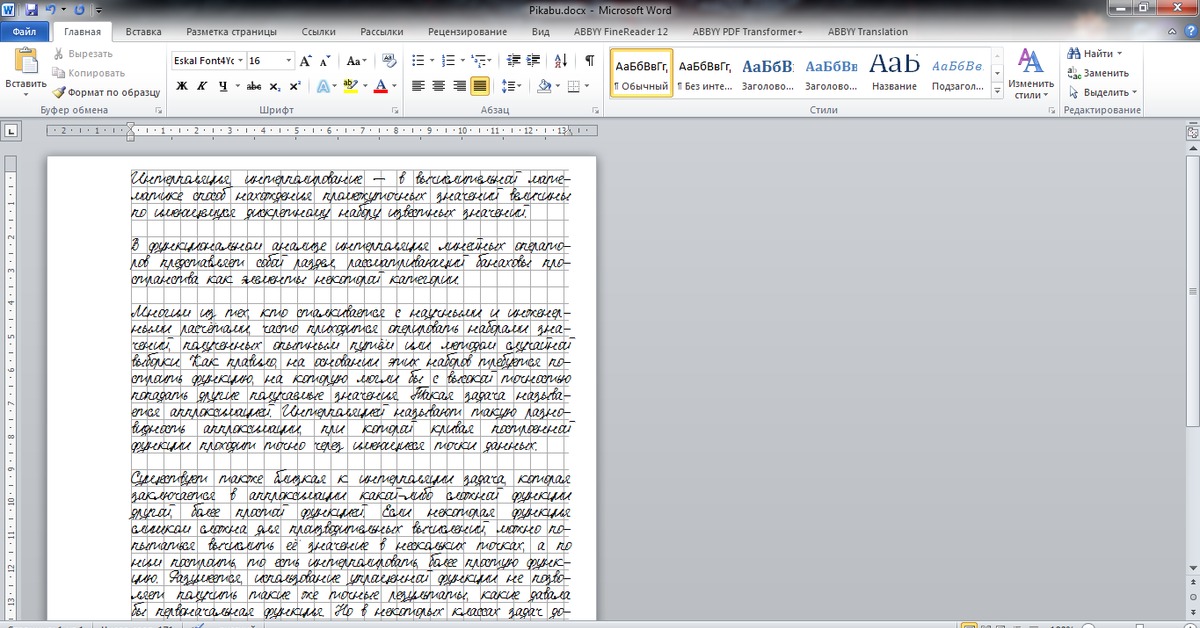The height and width of the screenshot is (628, 1200).
Task: Apply subscript formatting x₂
Action: pyautogui.click(x=277, y=86)
